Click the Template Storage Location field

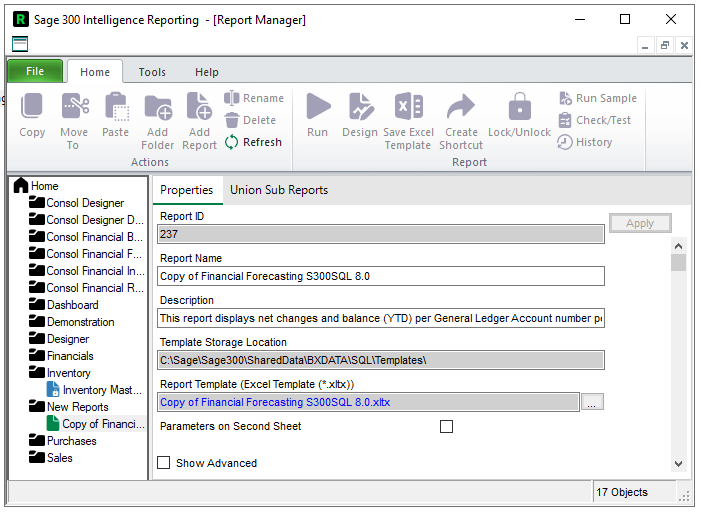tap(381, 360)
